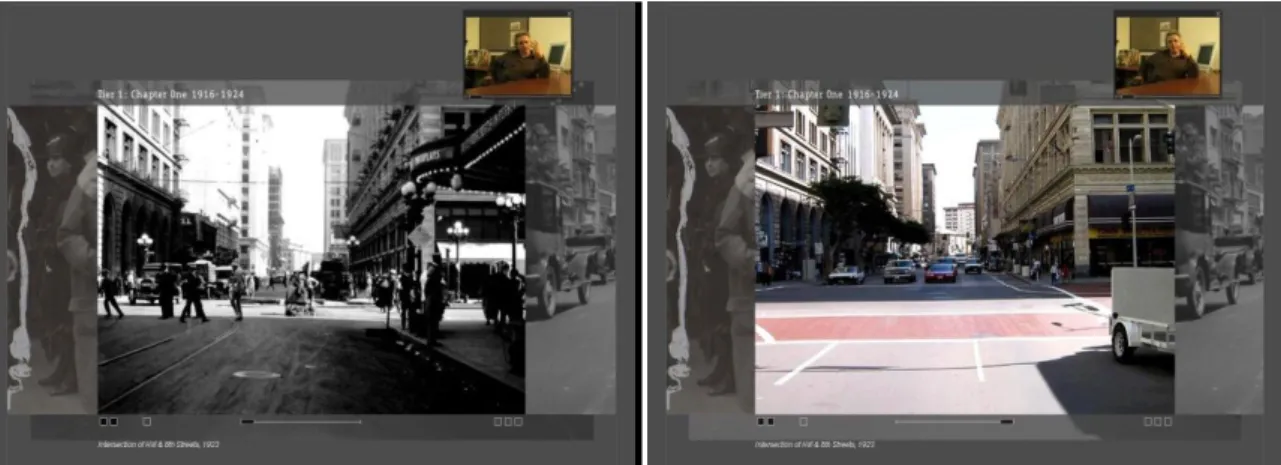
Task: Select the previous faded image strip, right panel
Action: [710, 259]
